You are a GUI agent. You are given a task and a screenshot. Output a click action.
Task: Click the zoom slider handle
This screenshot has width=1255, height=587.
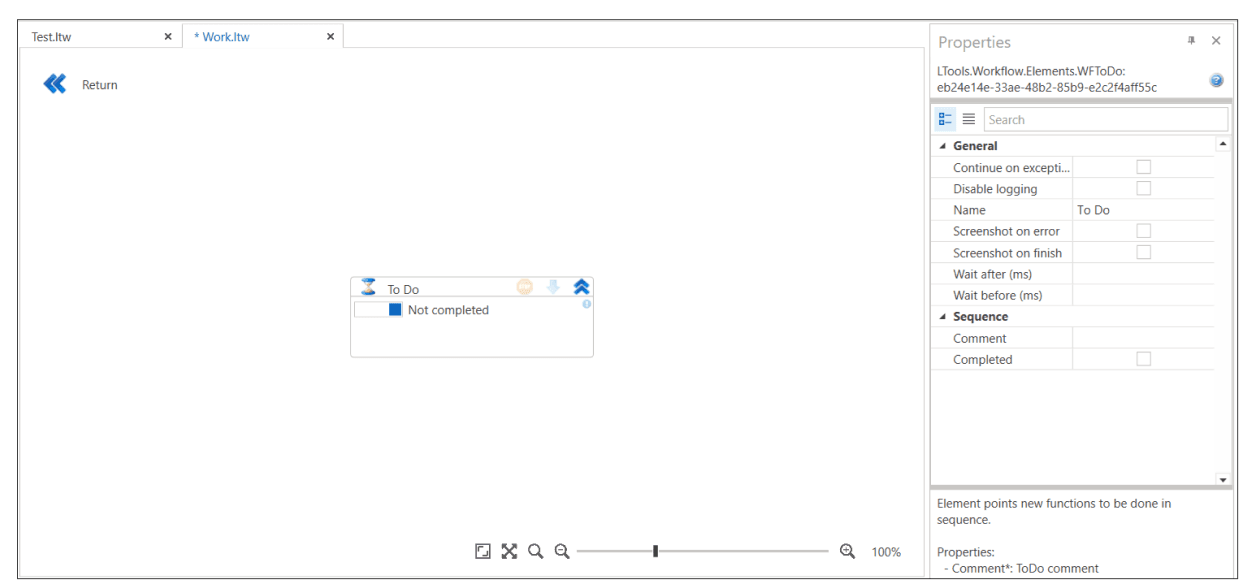[655, 551]
